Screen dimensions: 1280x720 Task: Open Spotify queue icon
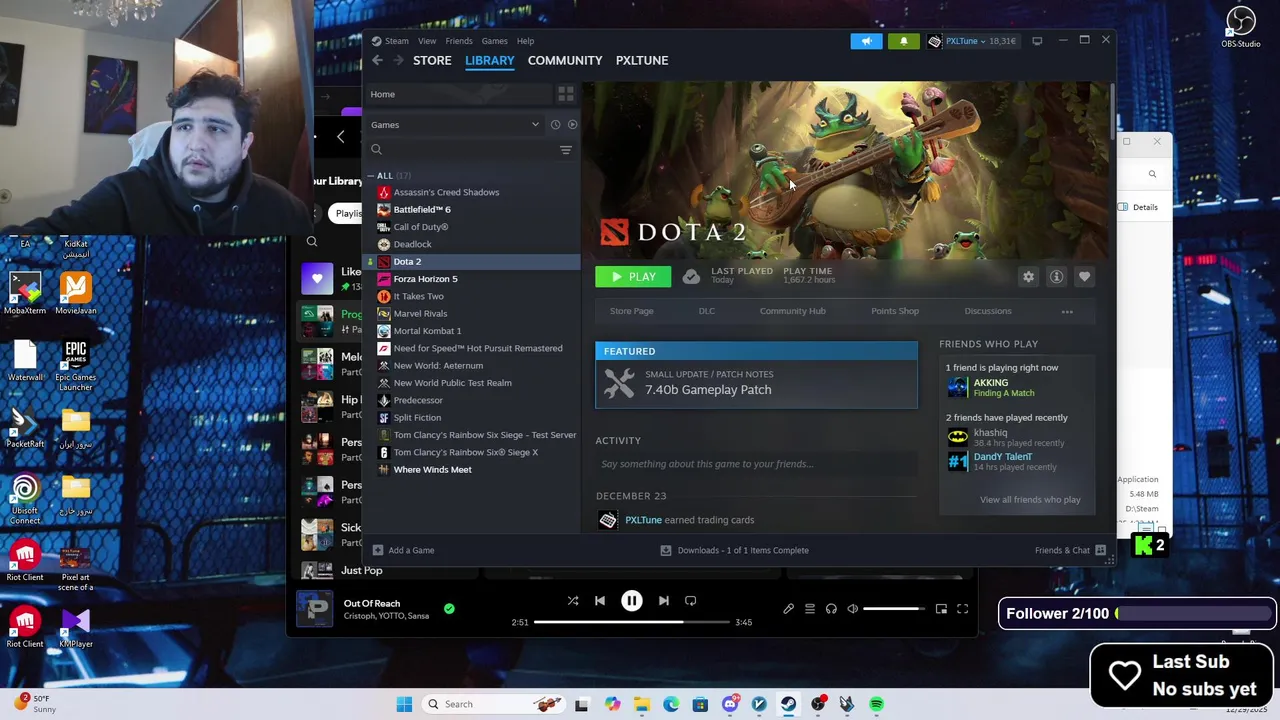pos(809,609)
